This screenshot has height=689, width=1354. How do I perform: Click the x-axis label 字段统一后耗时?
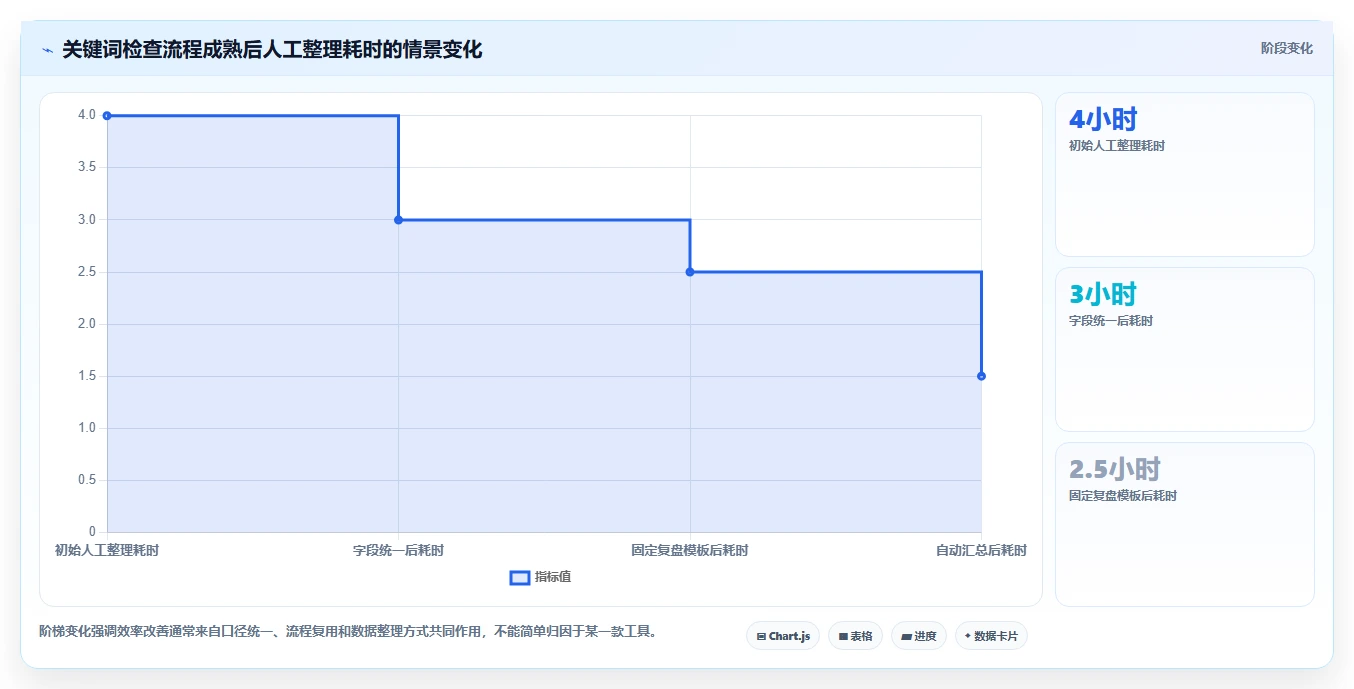click(398, 550)
